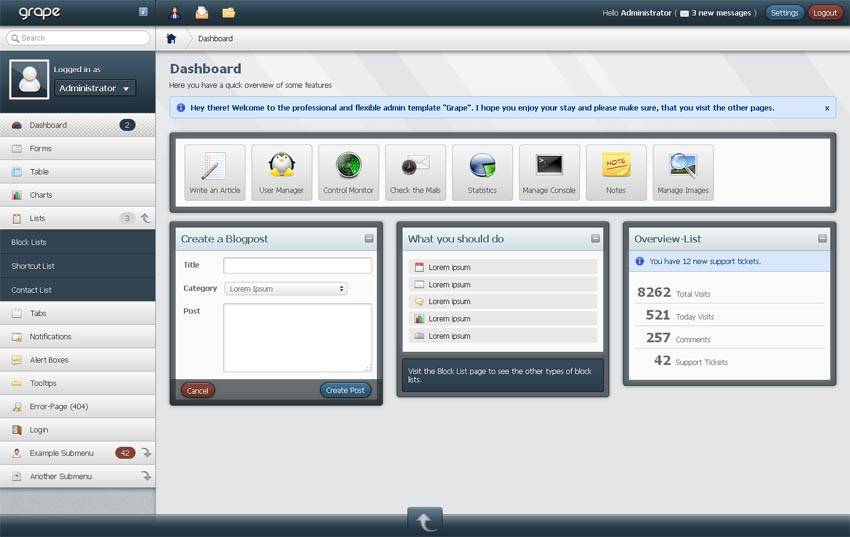Open the Manage Images icon
Viewport: 850px width, 537px height.
tap(683, 172)
